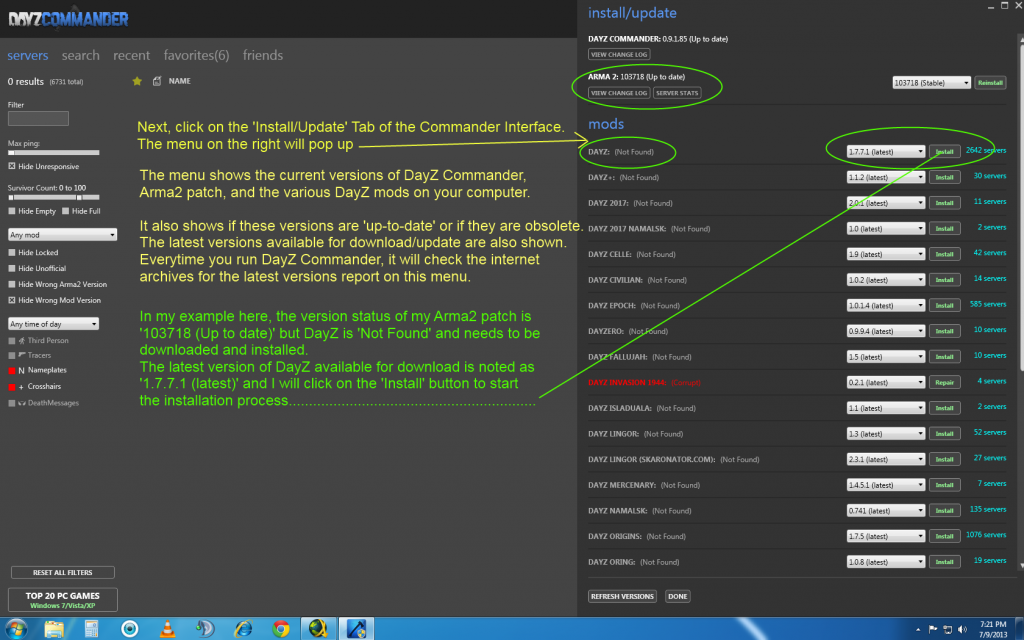The width and height of the screenshot is (1024, 640).
Task: Open the Arma 2 103718 (Stable) version dropdown
Action: [931, 83]
